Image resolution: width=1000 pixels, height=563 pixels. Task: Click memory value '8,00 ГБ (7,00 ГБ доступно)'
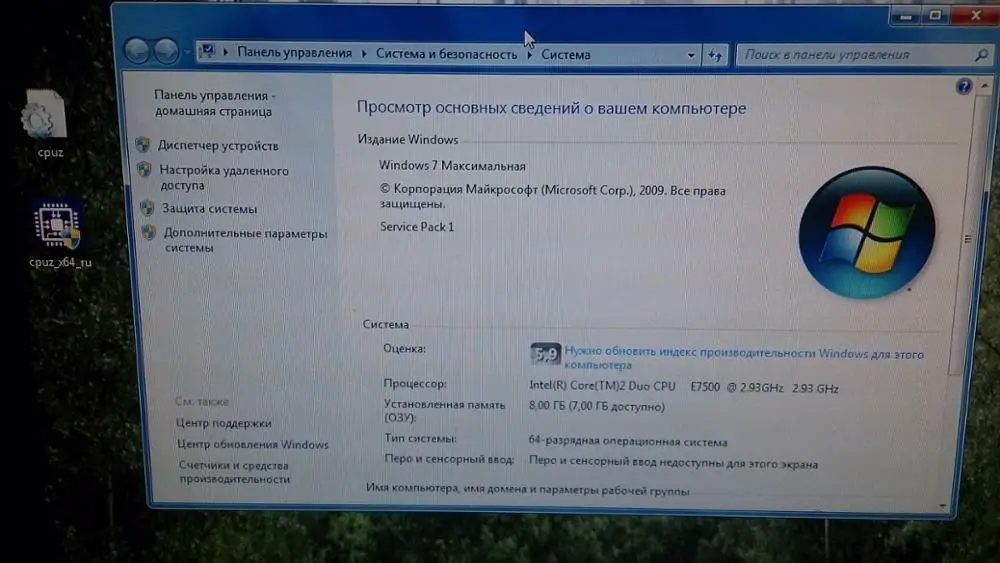pos(597,406)
